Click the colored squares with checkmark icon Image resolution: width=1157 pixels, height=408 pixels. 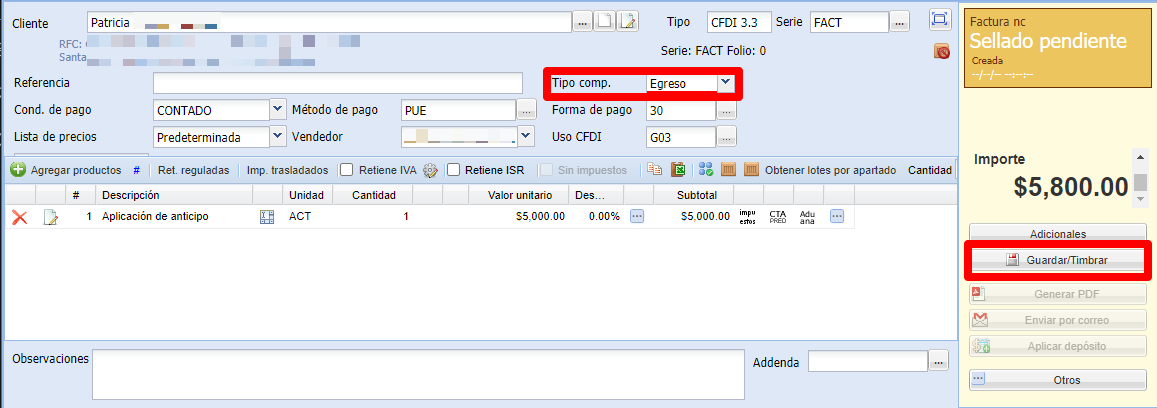click(705, 170)
